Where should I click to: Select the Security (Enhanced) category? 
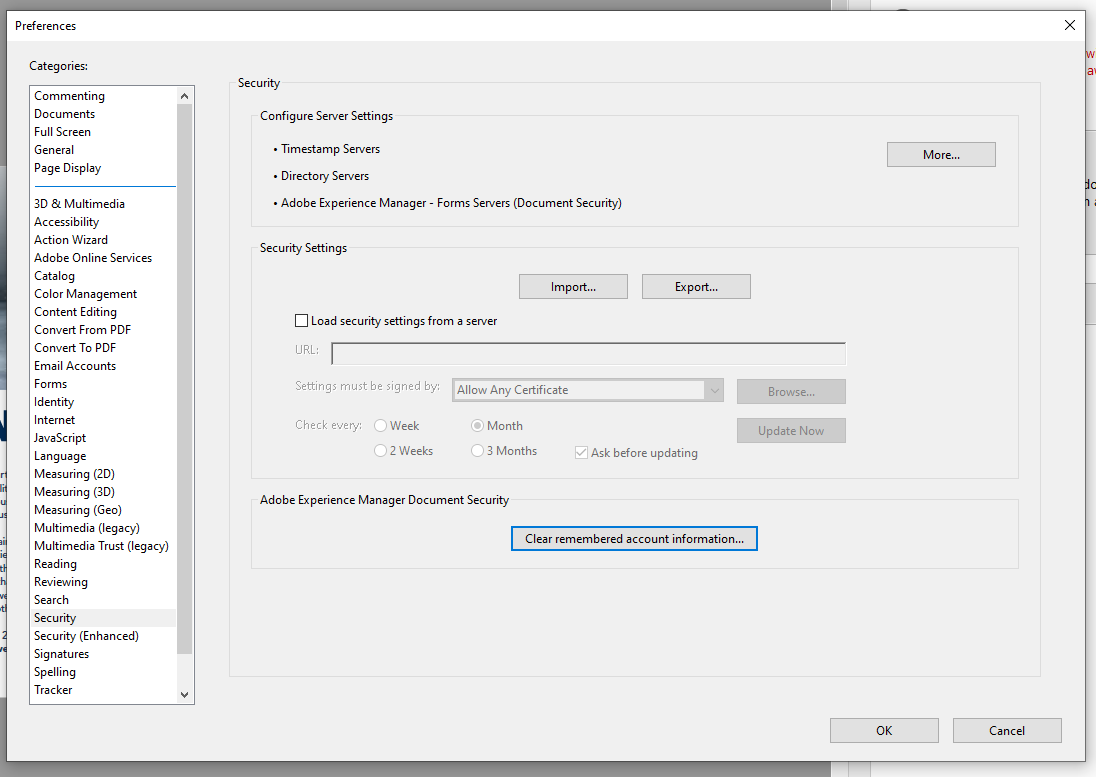86,635
